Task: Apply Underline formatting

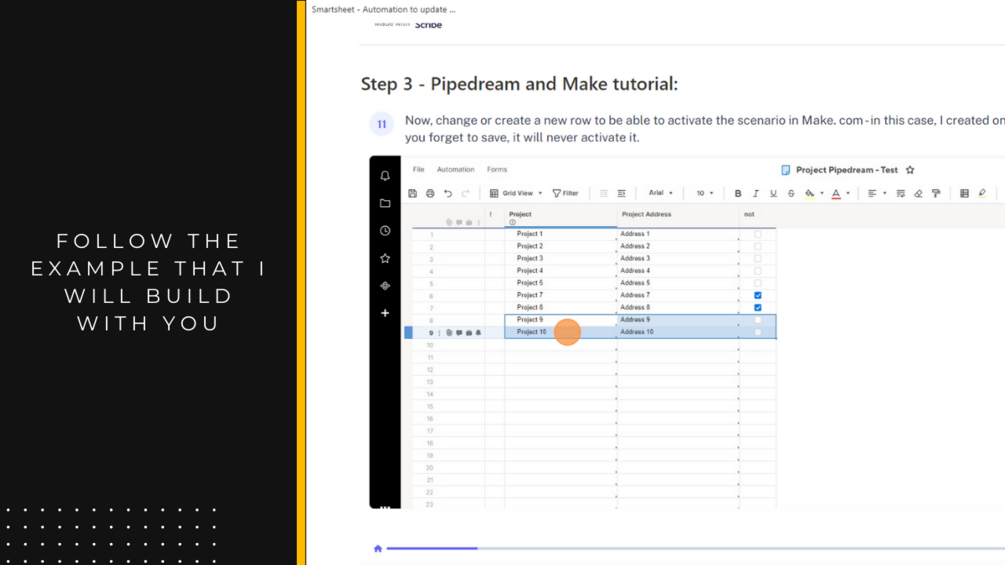Action: [773, 193]
